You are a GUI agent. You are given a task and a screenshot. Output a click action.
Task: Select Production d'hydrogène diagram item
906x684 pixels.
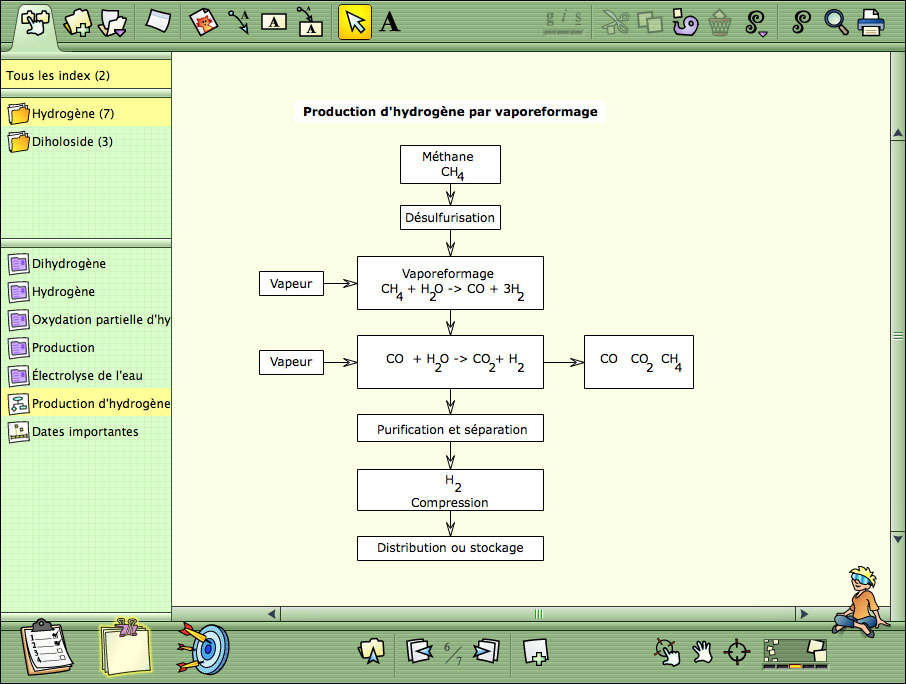[86, 403]
